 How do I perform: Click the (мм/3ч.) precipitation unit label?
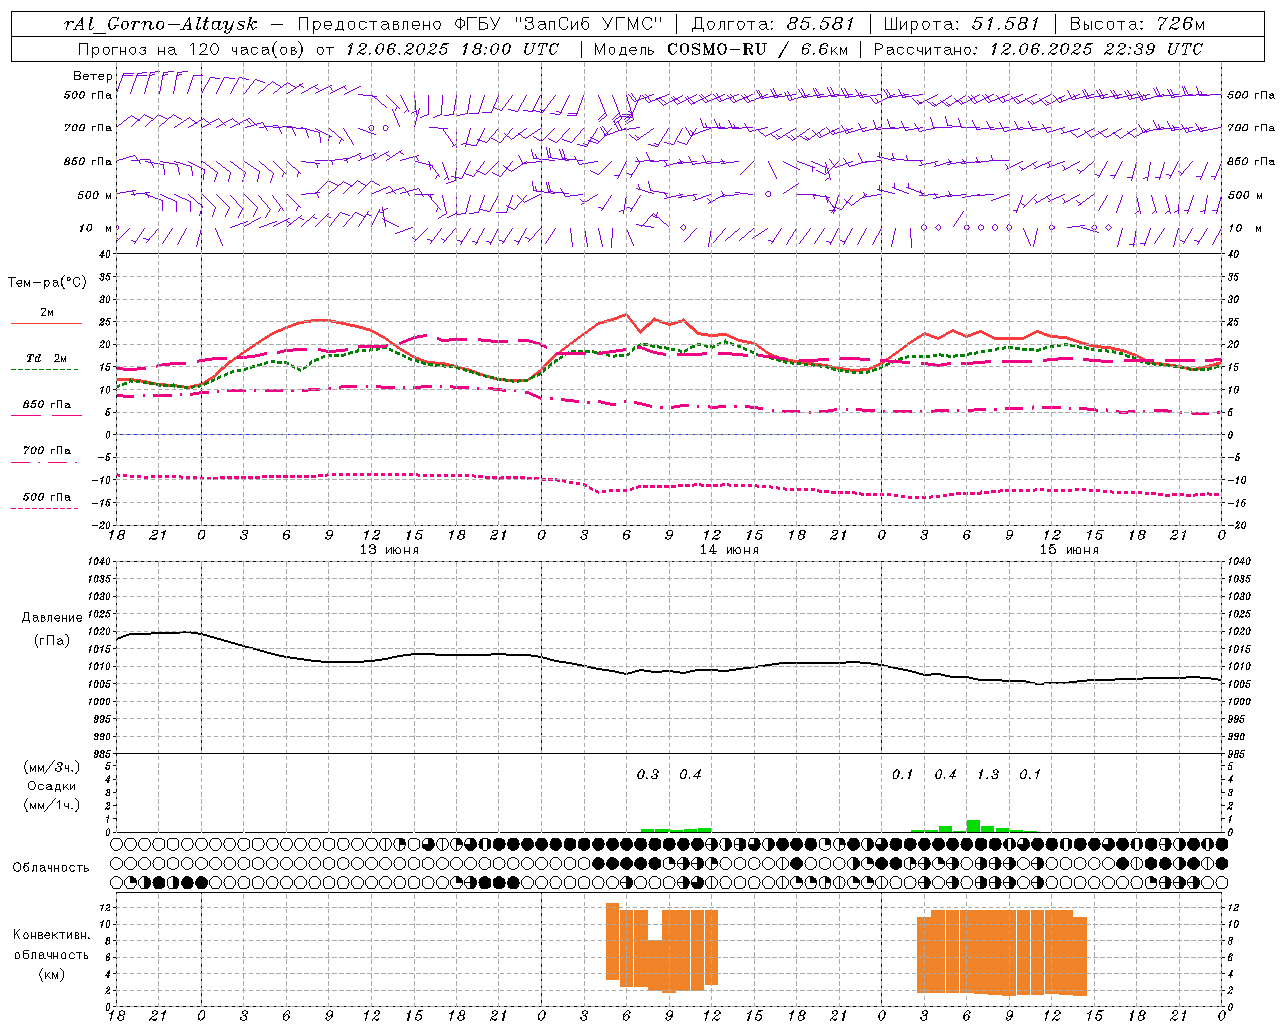coord(52,767)
